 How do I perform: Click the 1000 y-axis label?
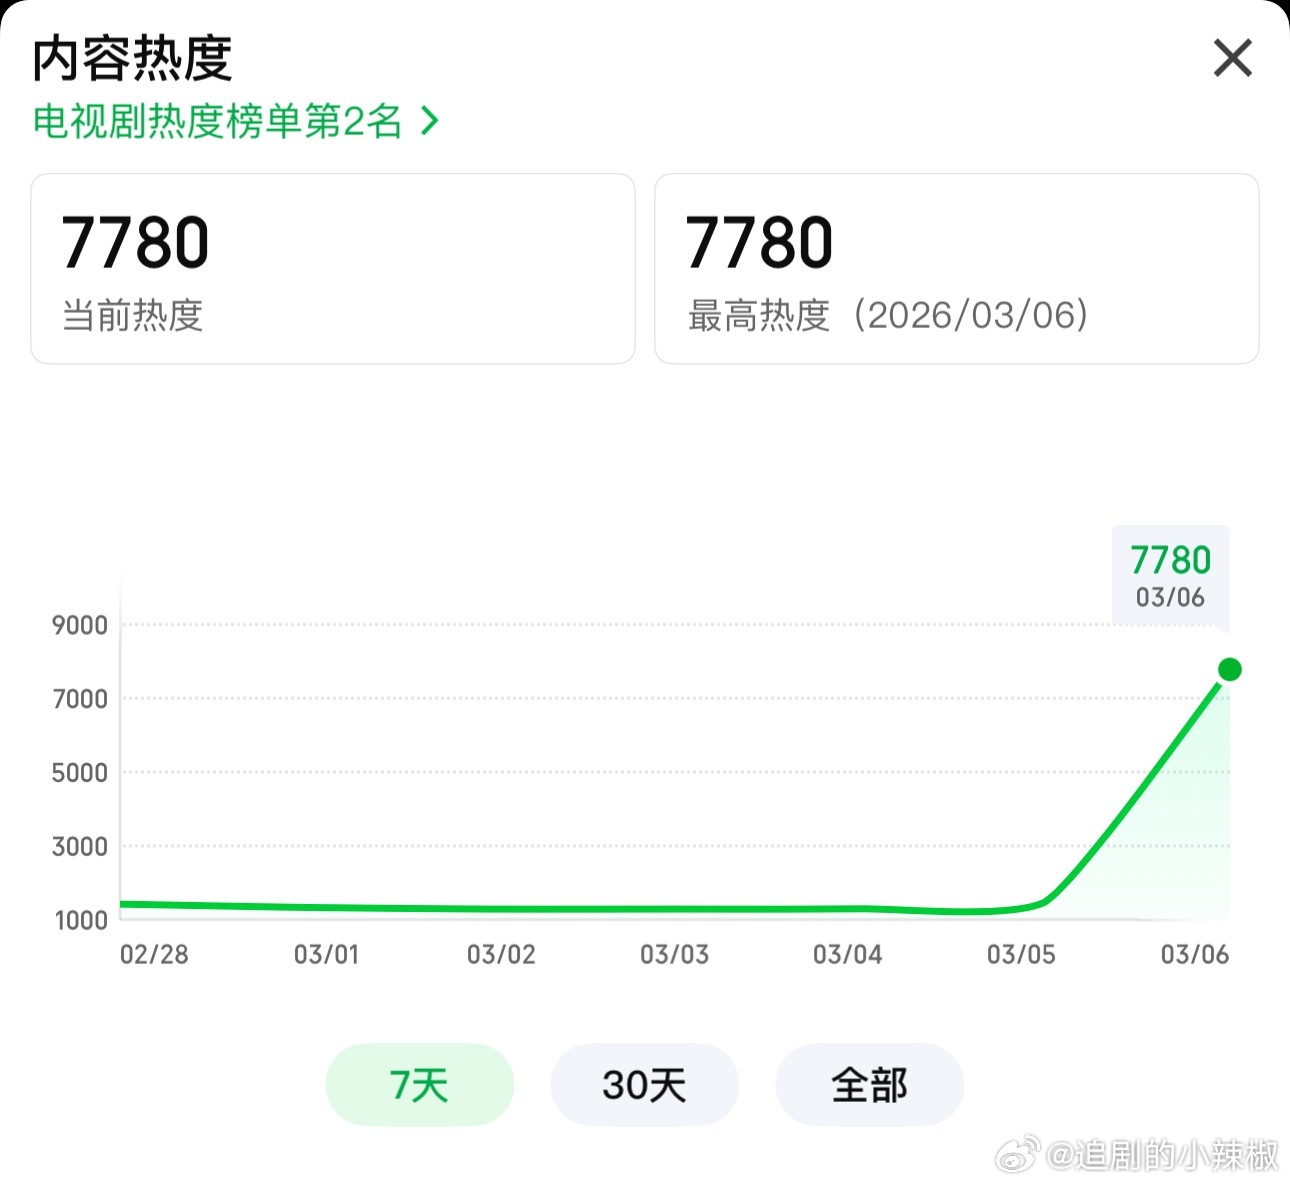(x=80, y=920)
